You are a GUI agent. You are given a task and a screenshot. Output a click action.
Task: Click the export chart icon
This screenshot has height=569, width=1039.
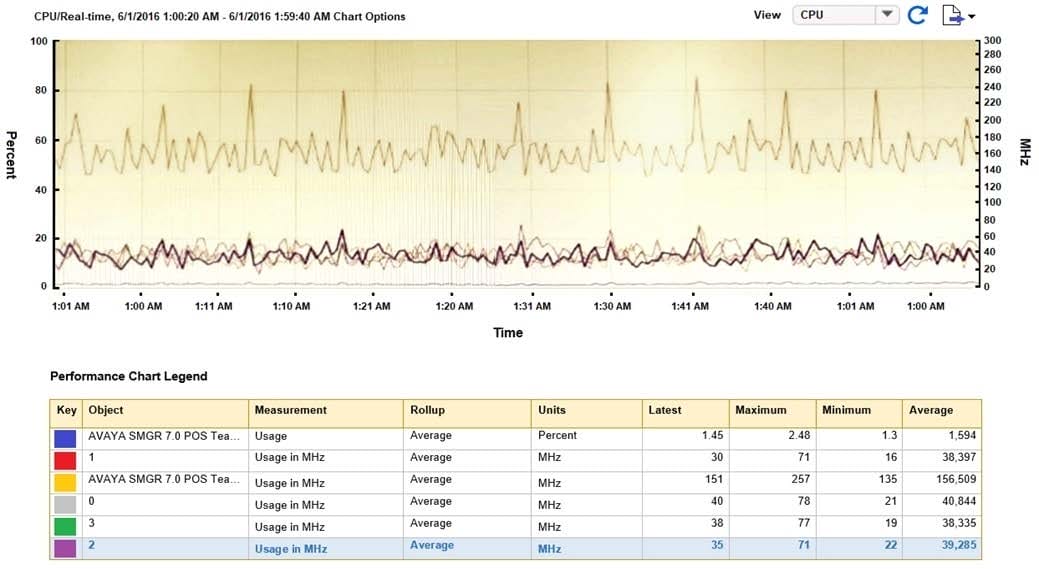tap(957, 15)
